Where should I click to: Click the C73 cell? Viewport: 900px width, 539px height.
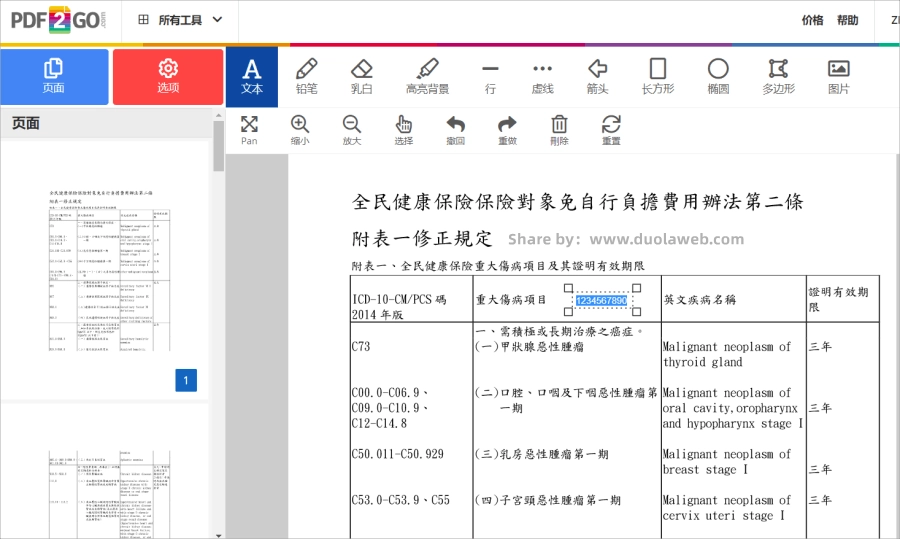[361, 346]
